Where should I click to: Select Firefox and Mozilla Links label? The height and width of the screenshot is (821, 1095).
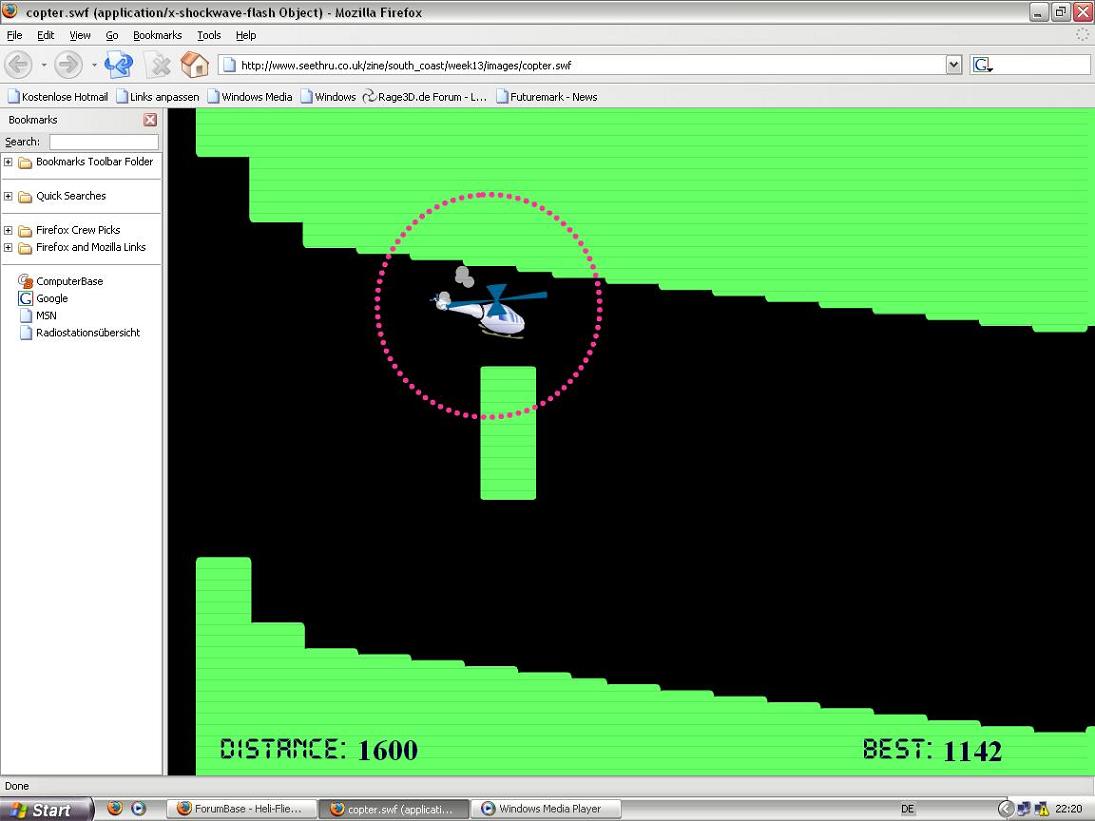click(x=91, y=247)
